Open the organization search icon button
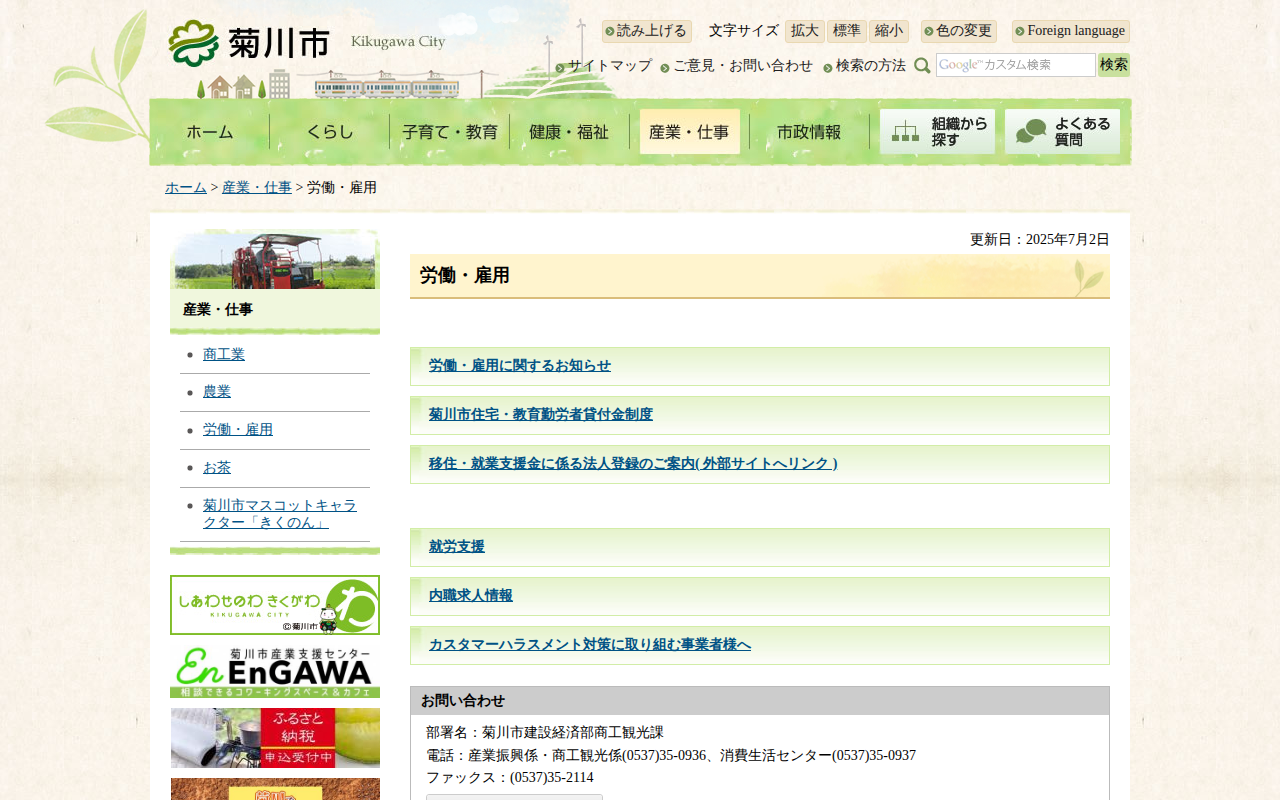The width and height of the screenshot is (1280, 800). tap(937, 132)
